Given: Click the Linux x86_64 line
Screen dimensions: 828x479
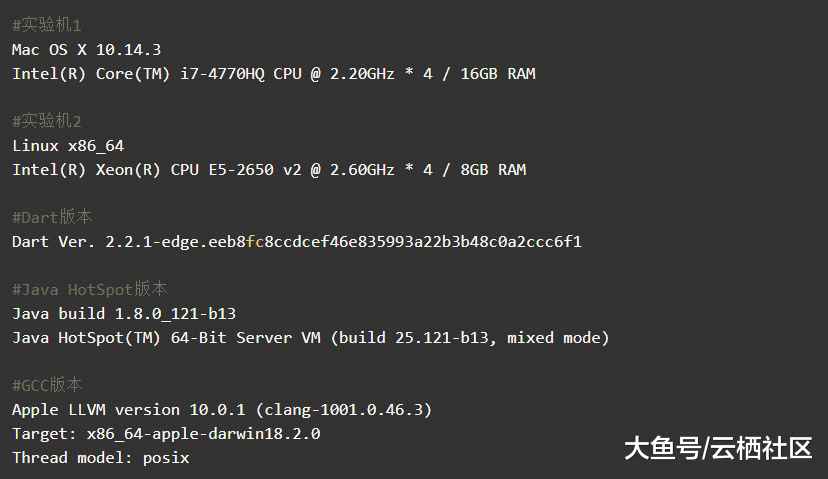Looking at the screenshot, I should coord(68,145).
